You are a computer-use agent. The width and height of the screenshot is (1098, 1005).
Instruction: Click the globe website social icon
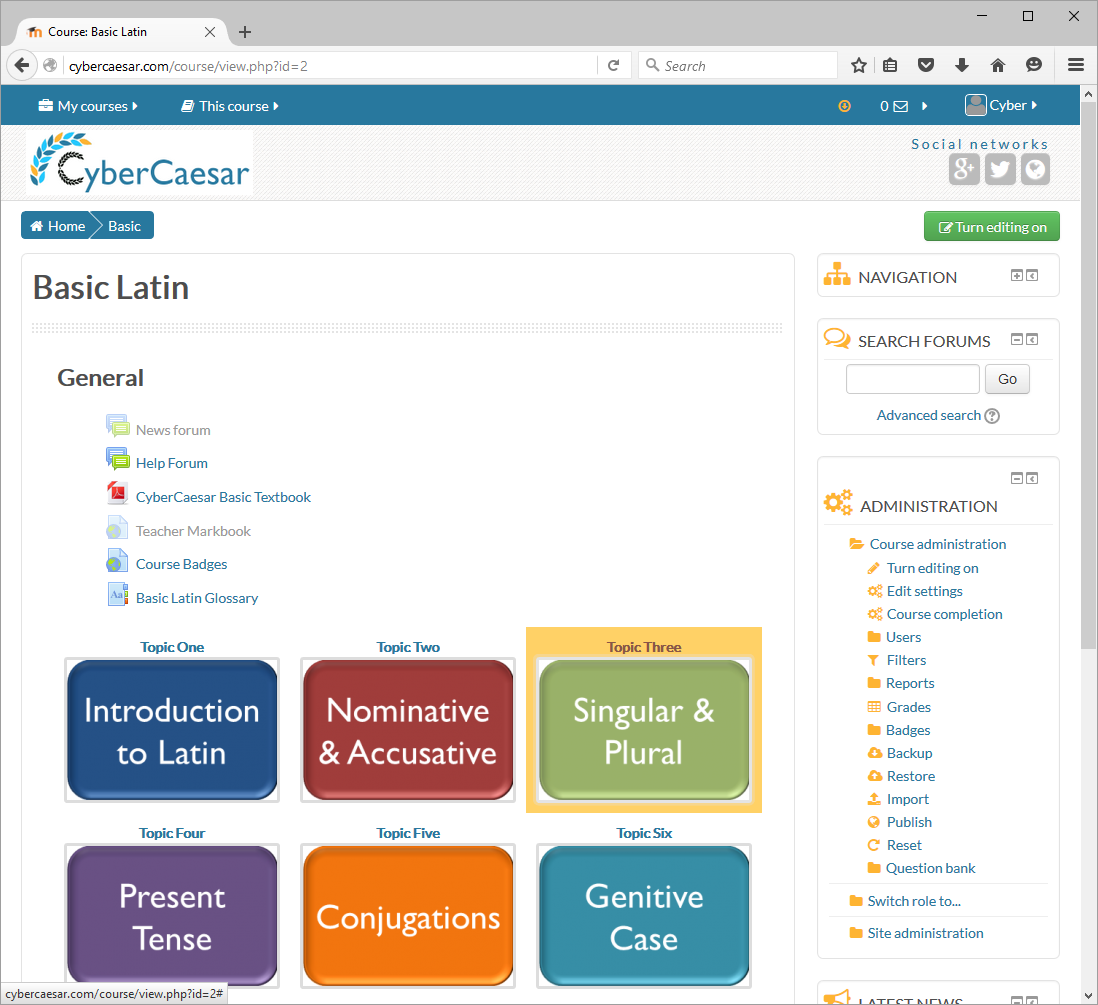pos(1035,169)
